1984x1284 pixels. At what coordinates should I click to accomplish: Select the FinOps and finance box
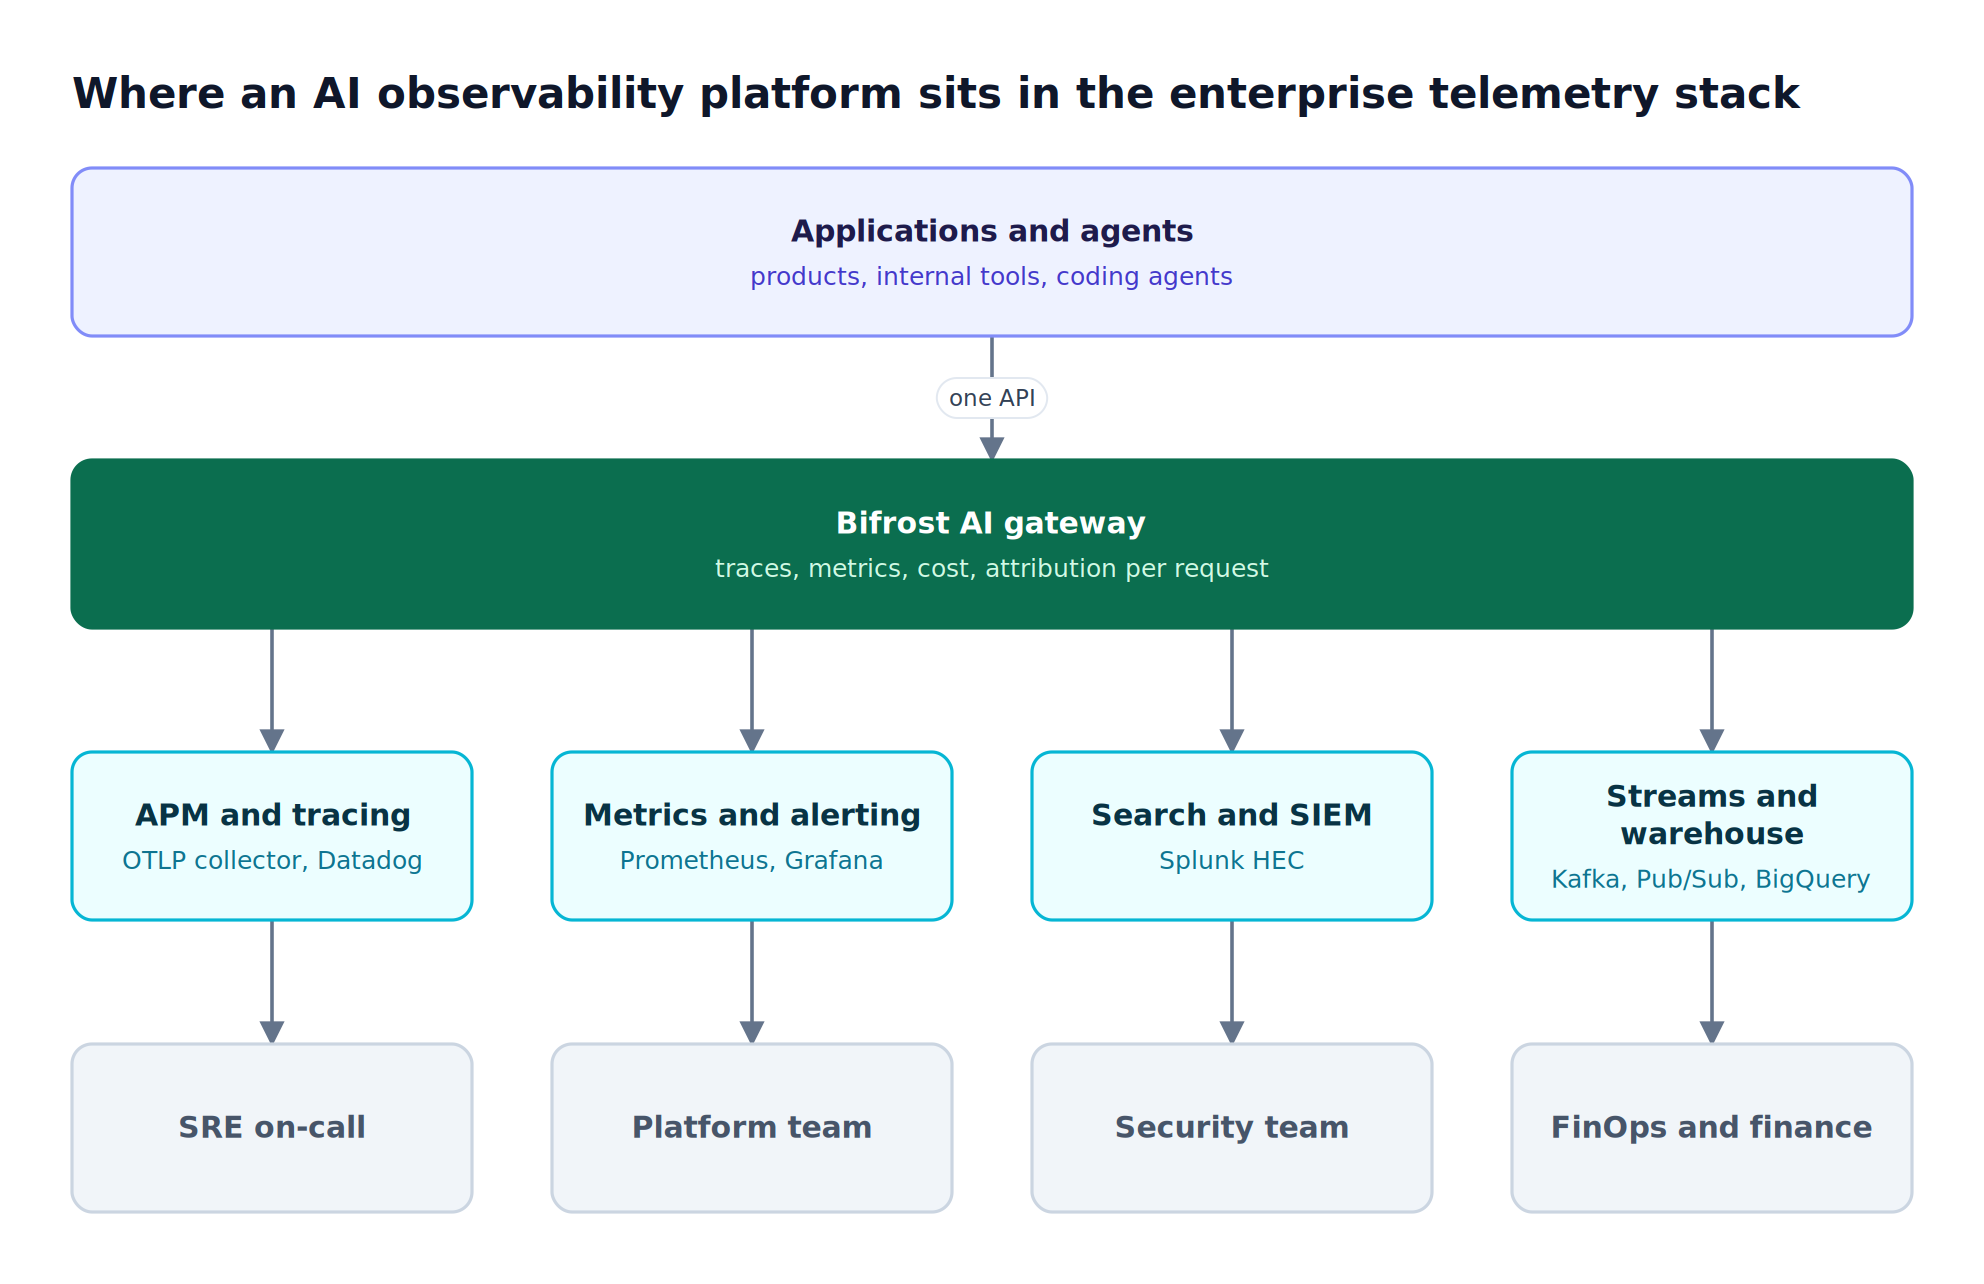coord(1712,1128)
